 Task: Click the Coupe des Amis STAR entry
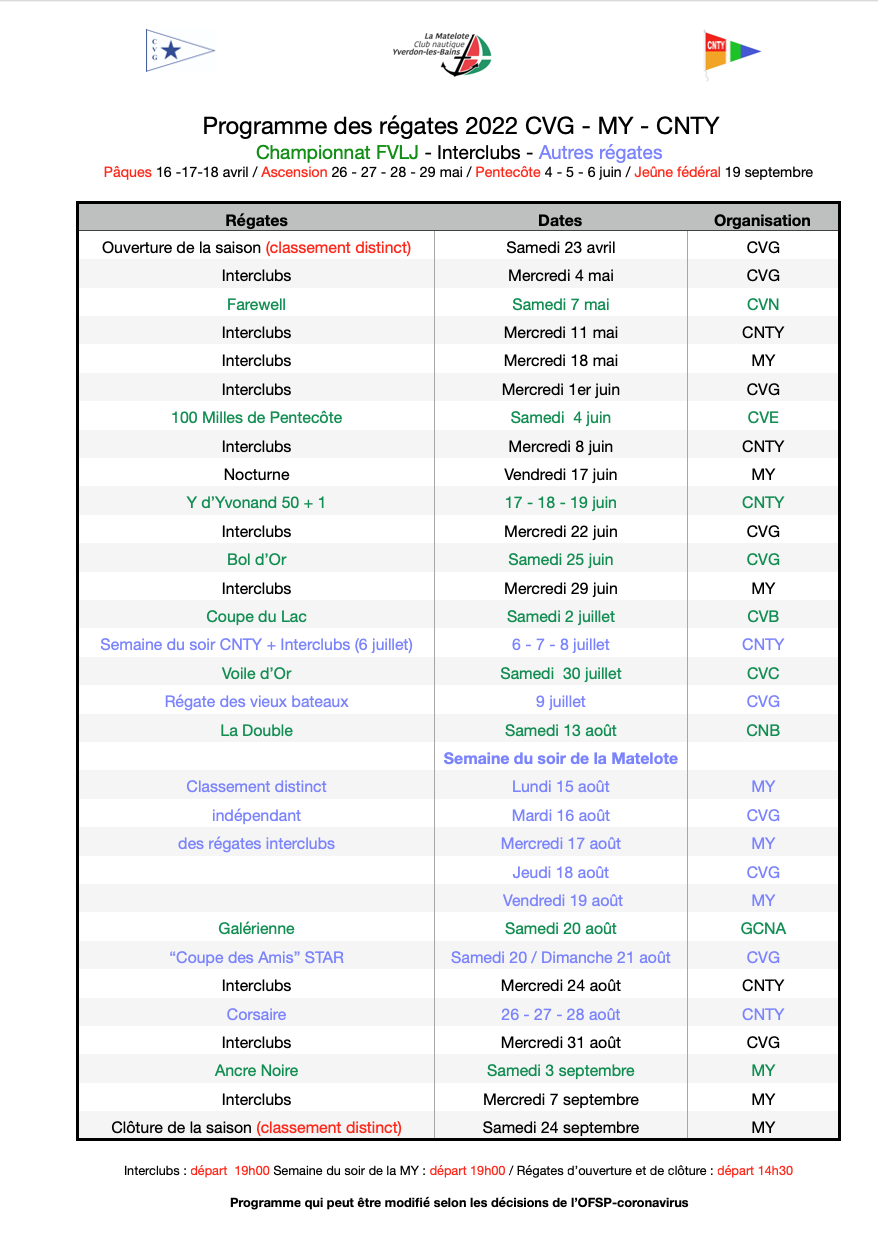click(x=256, y=957)
